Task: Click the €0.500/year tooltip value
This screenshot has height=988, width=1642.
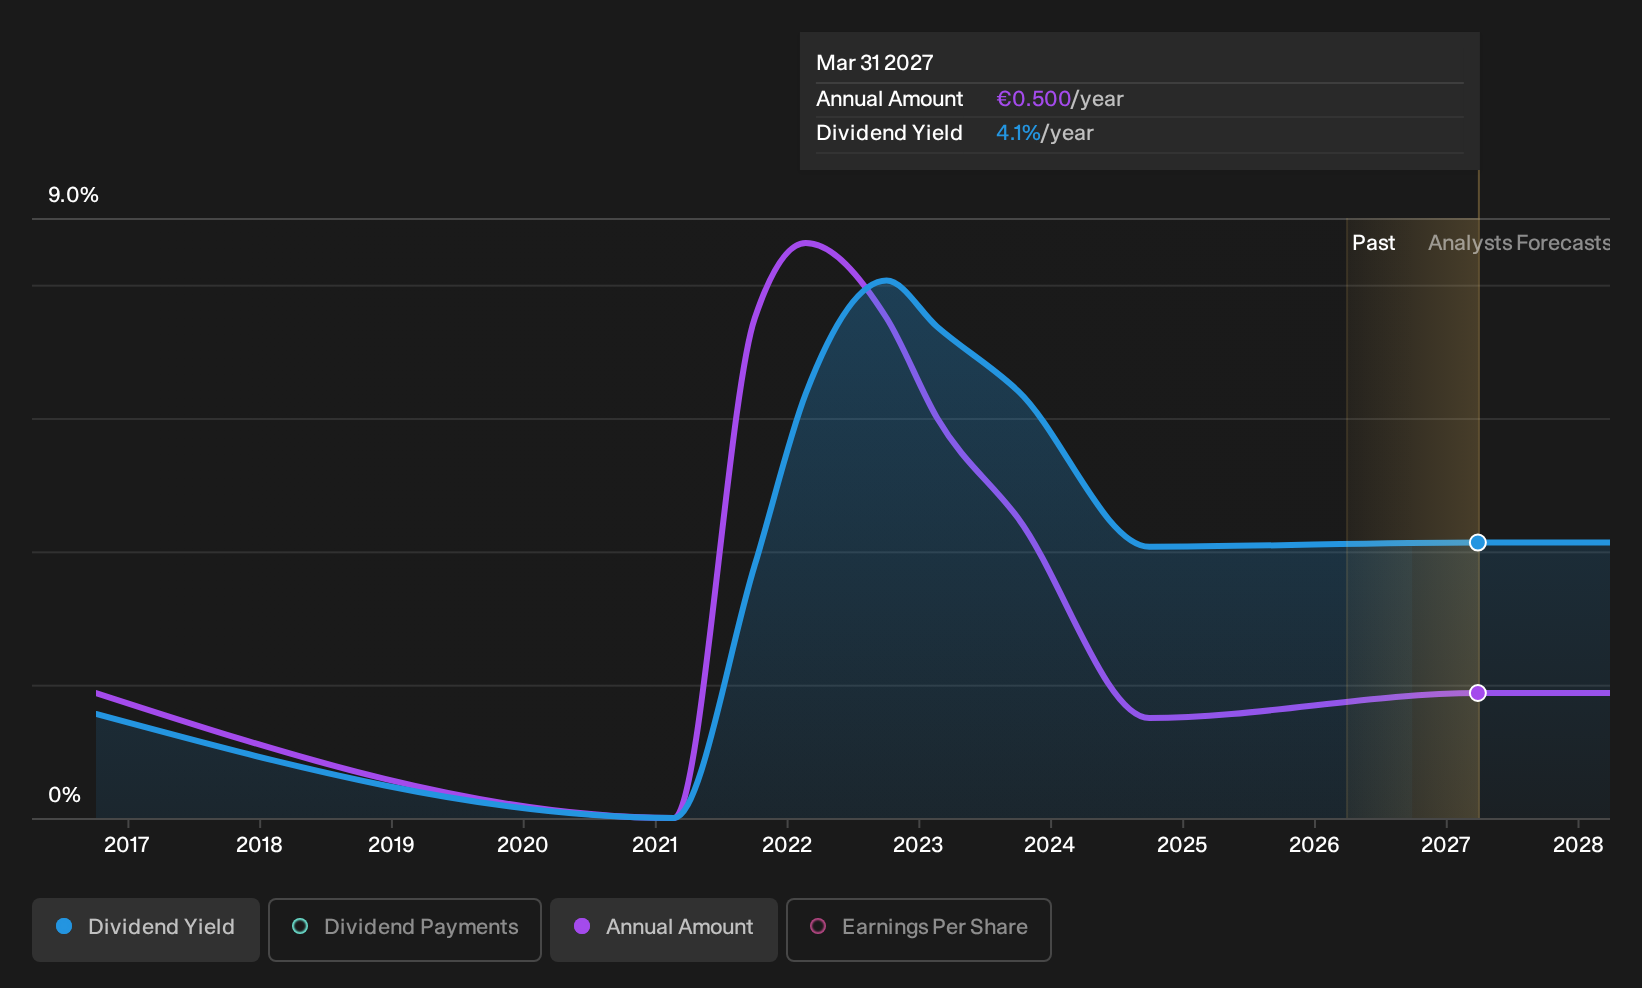Action: point(1060,99)
